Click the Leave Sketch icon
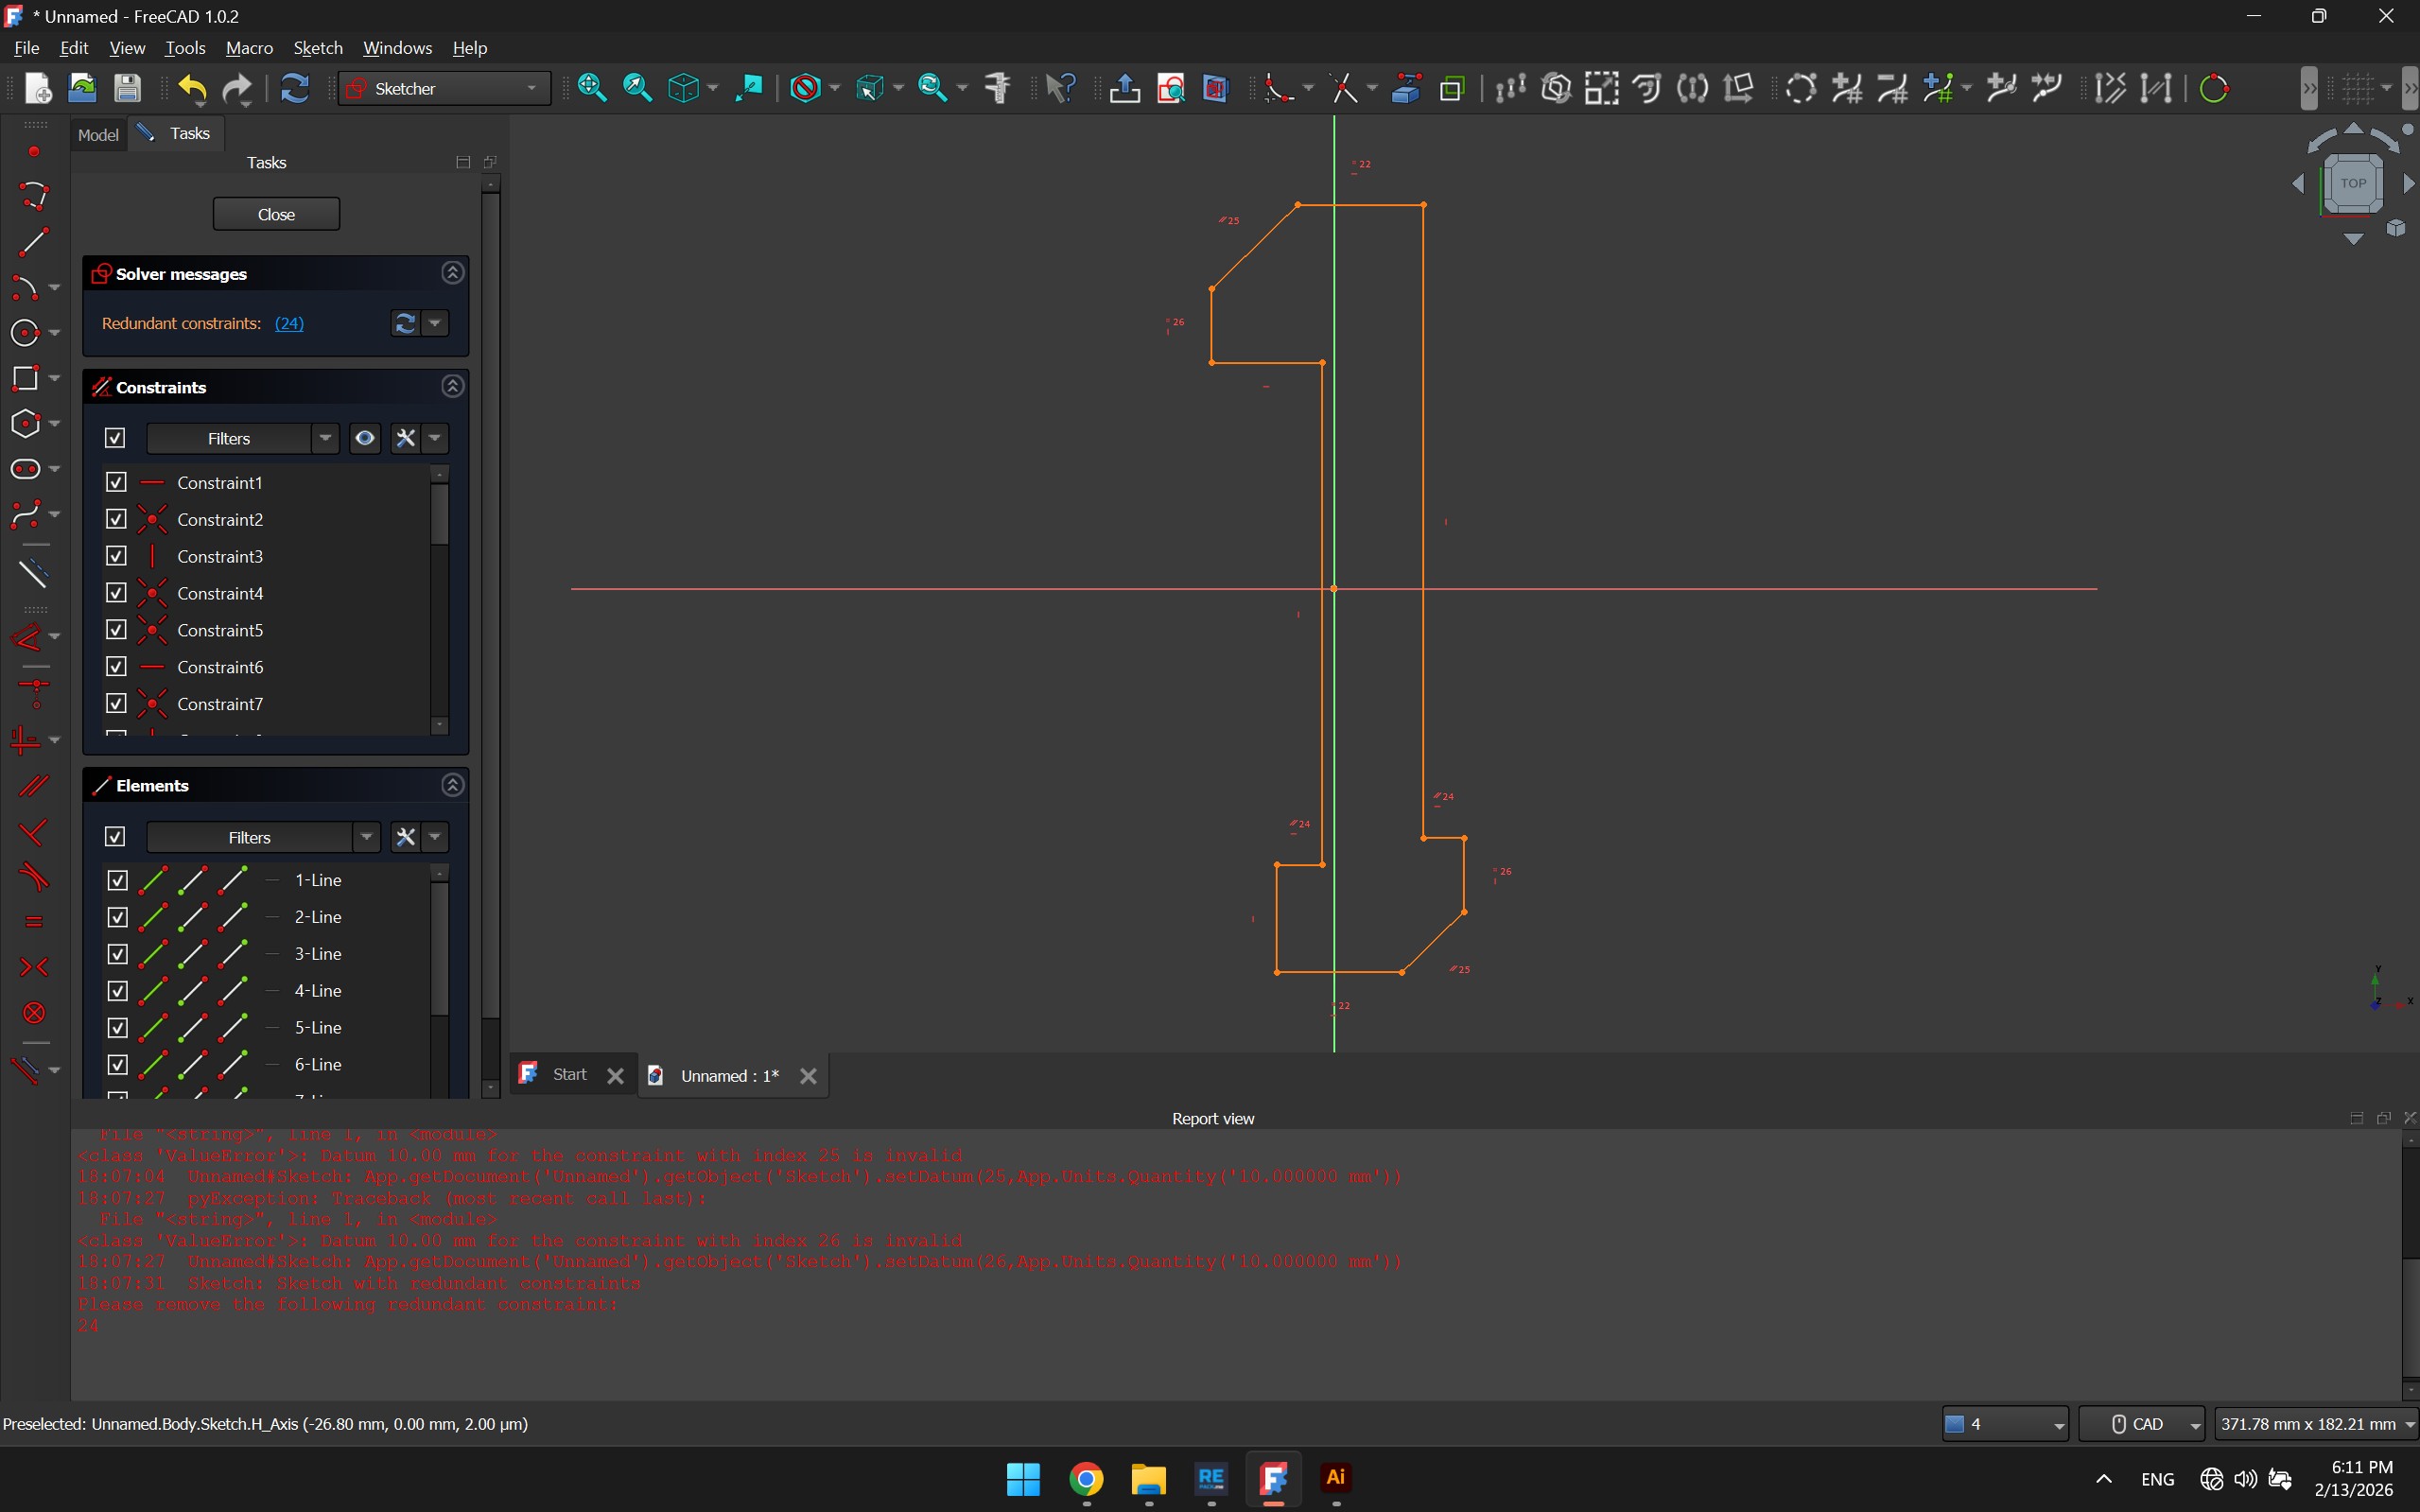The width and height of the screenshot is (2420, 1512). point(1125,88)
